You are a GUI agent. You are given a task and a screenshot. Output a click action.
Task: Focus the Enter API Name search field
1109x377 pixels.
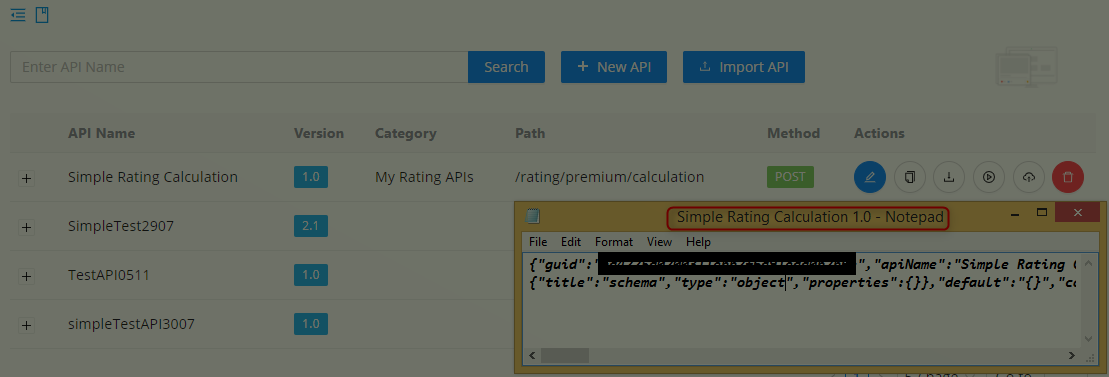[239, 67]
